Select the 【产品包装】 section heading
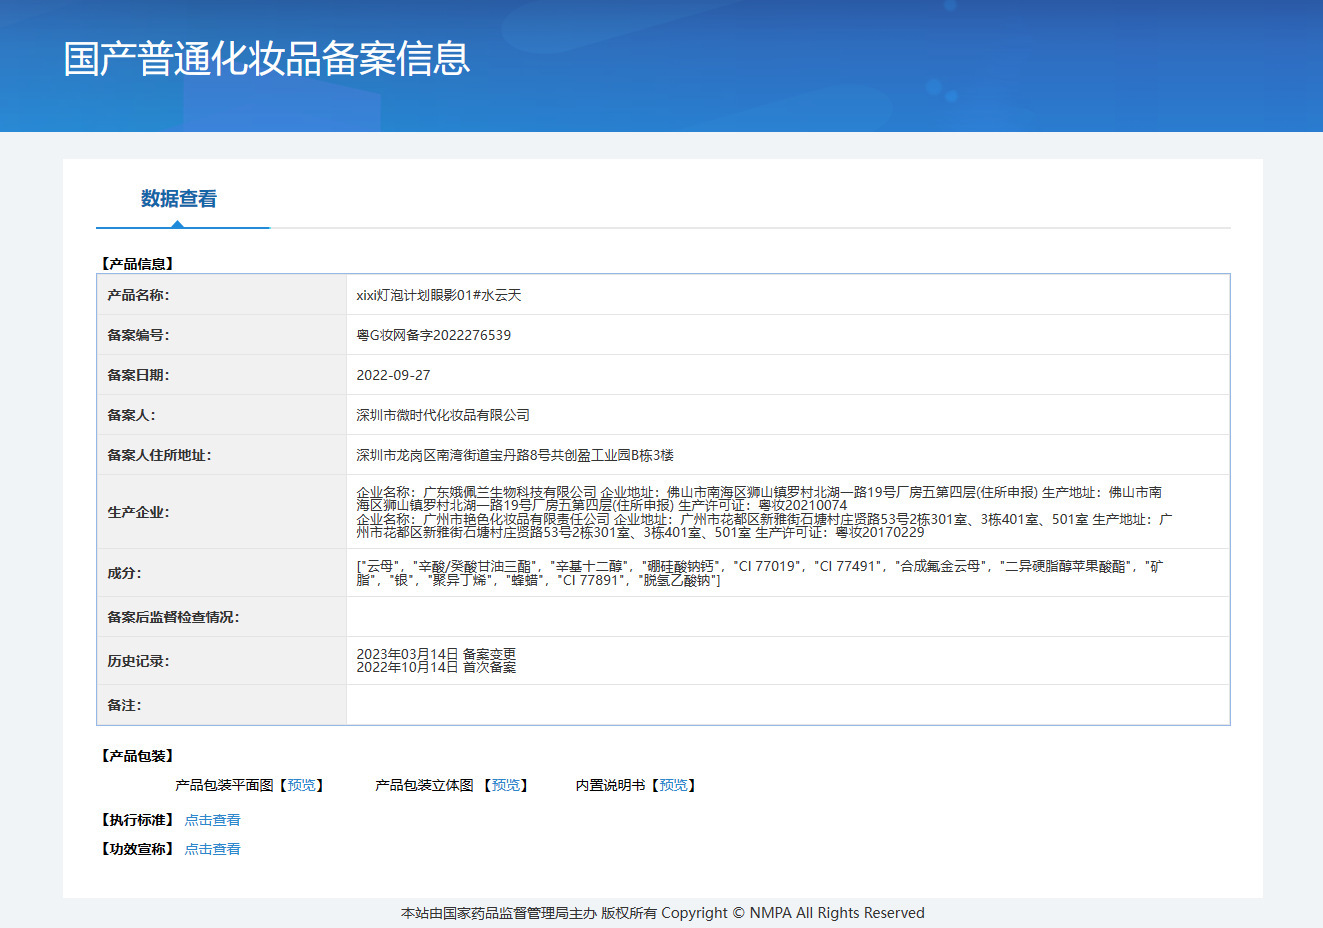This screenshot has height=928, width=1323. 138,756
